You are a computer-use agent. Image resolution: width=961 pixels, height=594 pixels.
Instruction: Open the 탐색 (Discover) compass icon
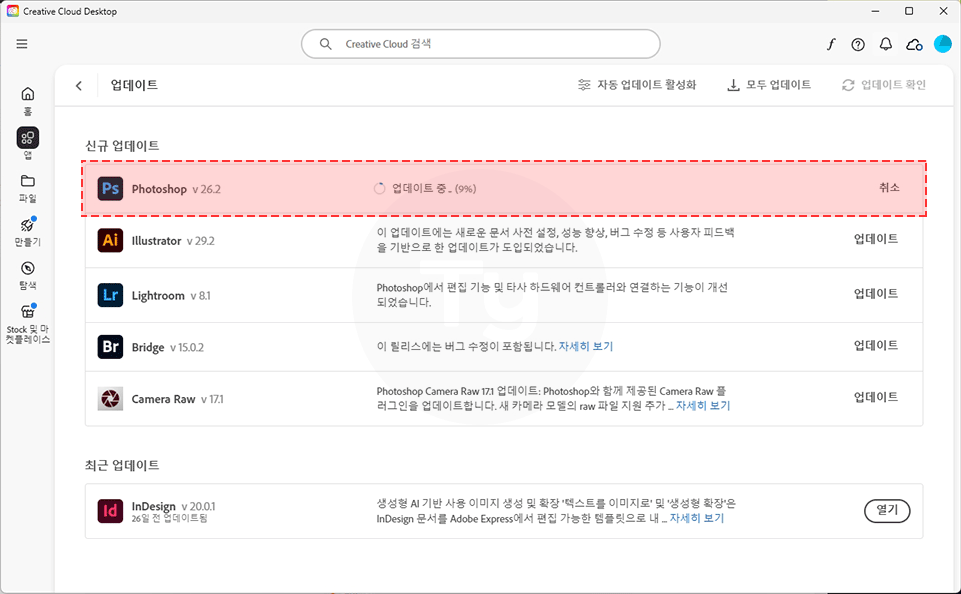click(x=28, y=275)
